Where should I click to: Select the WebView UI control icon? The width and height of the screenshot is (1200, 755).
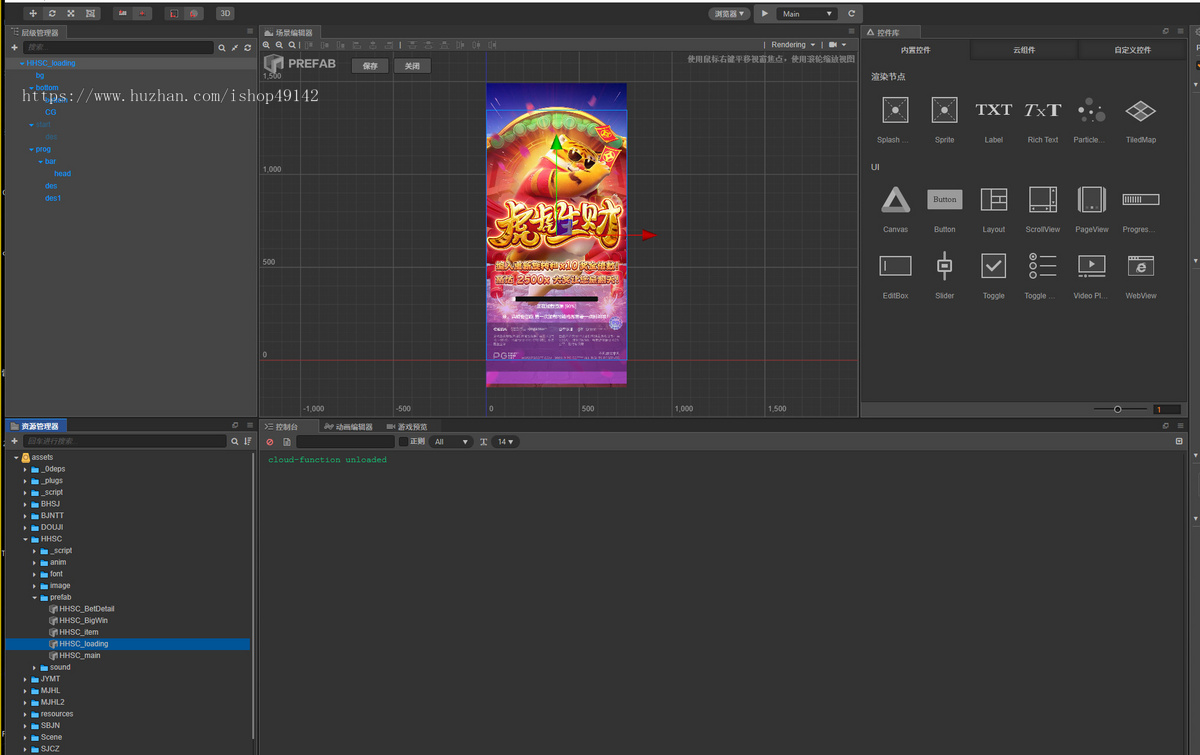1140,266
